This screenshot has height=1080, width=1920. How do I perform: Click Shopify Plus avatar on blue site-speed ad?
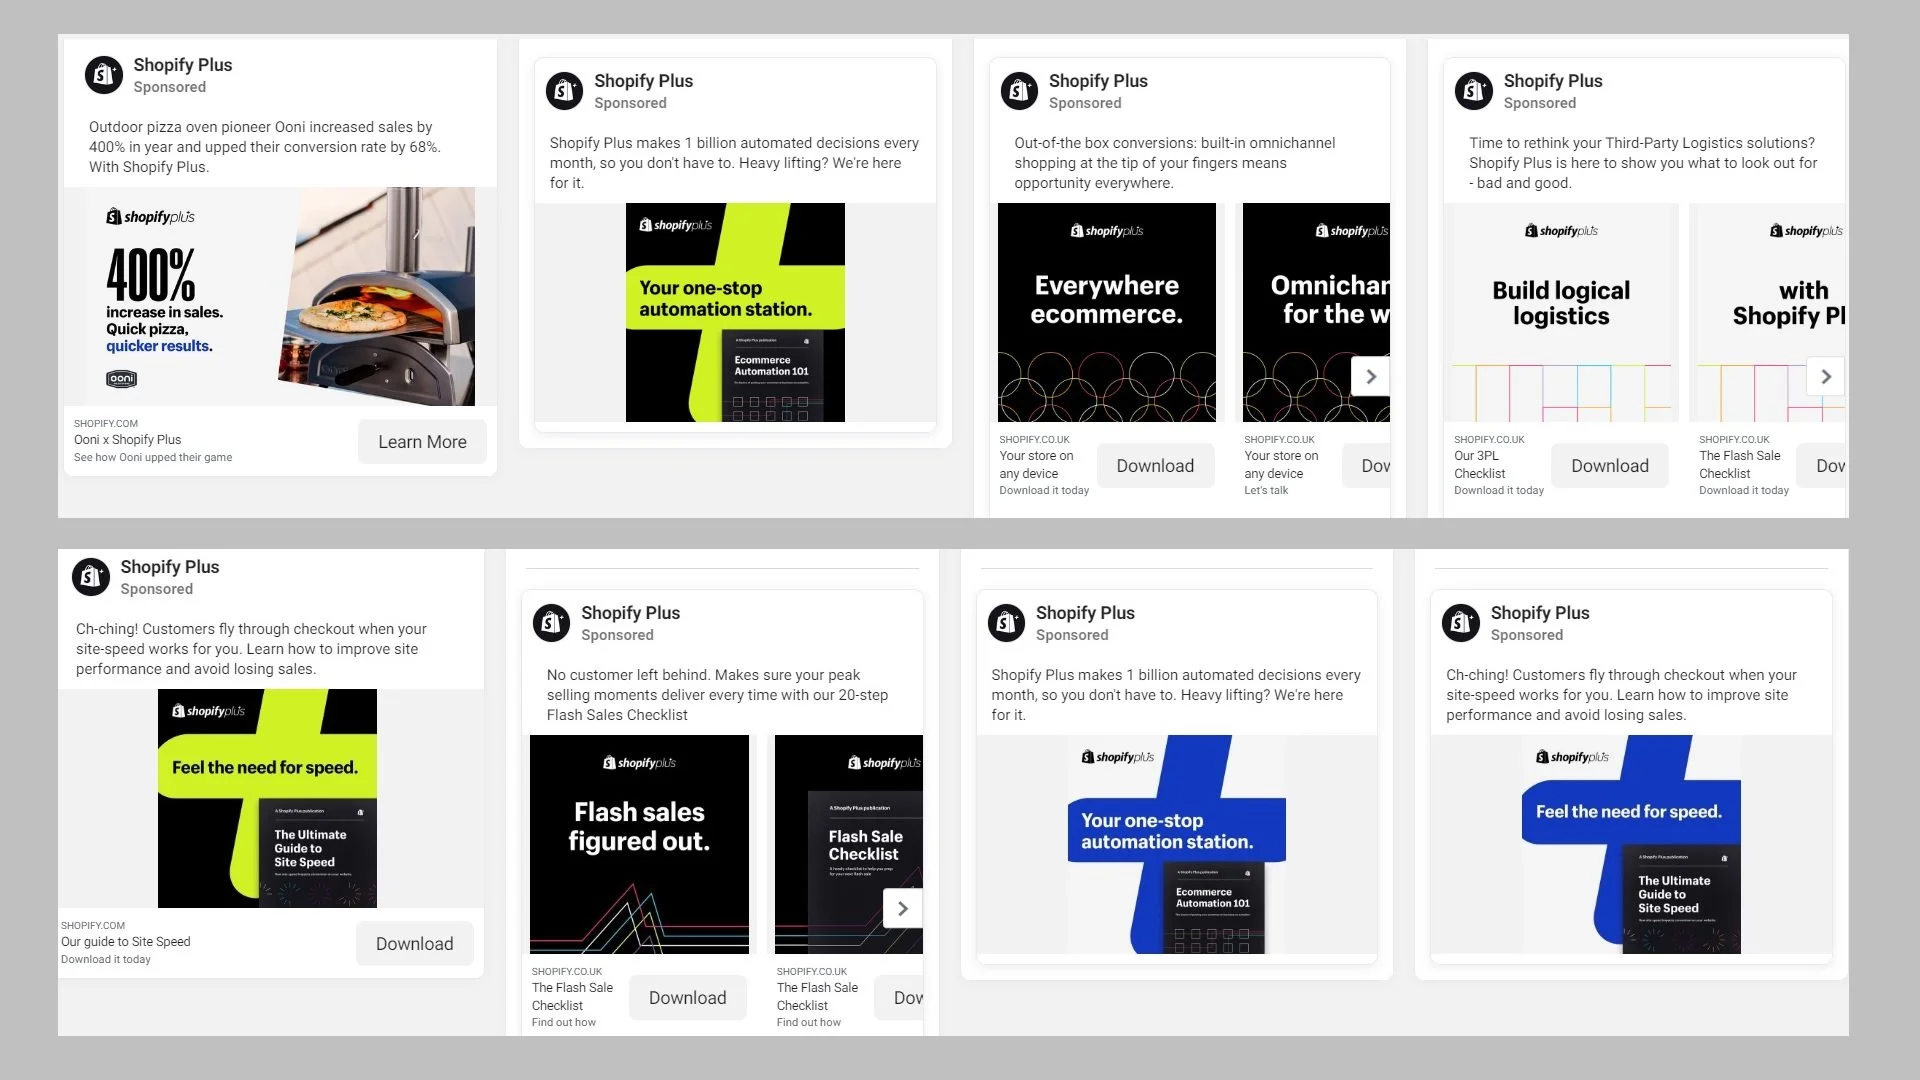1461,623
